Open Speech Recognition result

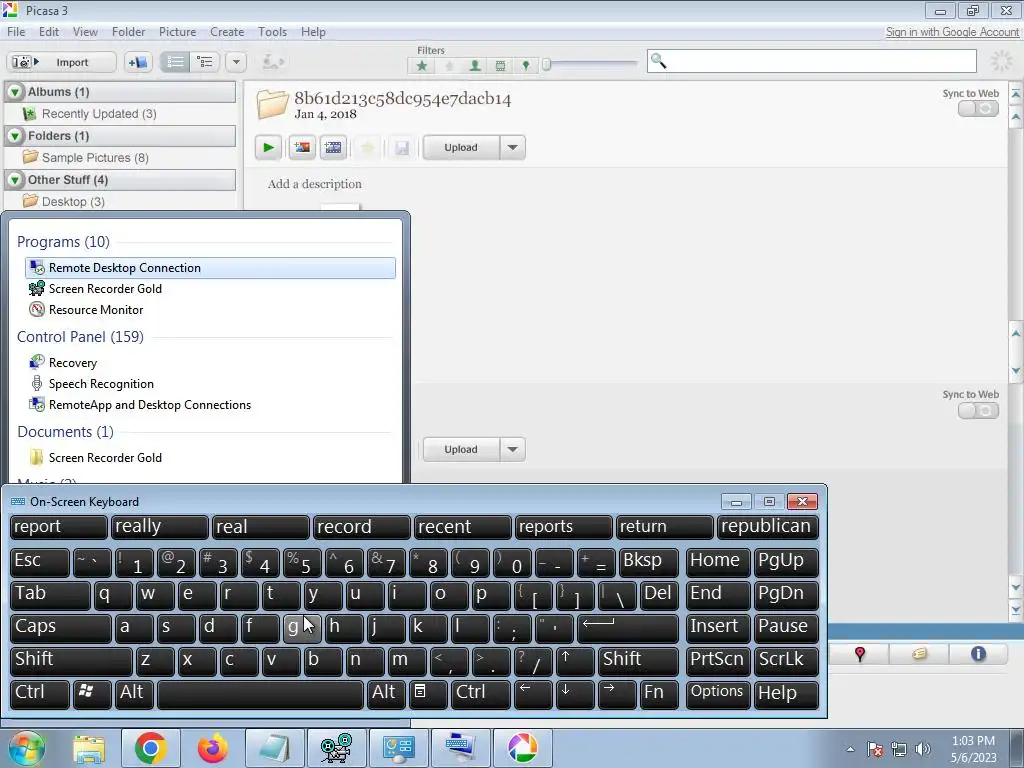coord(210,383)
